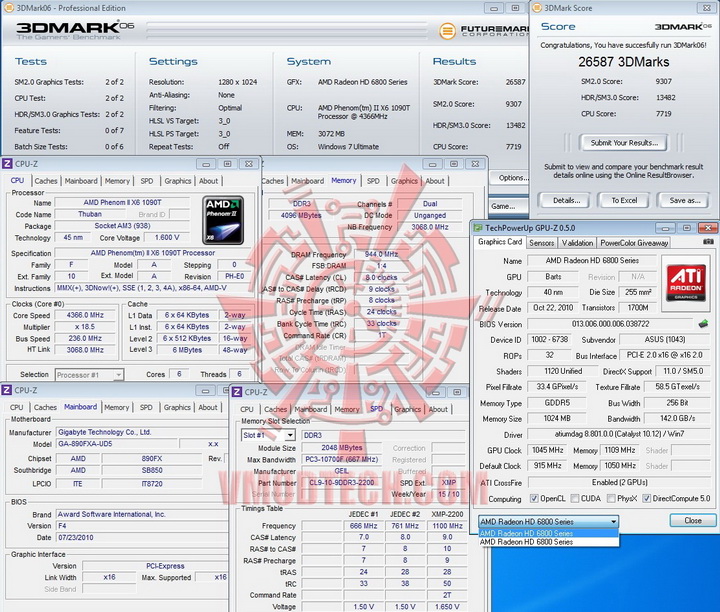Open the Processor #1 selection dropdown
This screenshot has width=720, height=612.
coord(89,375)
